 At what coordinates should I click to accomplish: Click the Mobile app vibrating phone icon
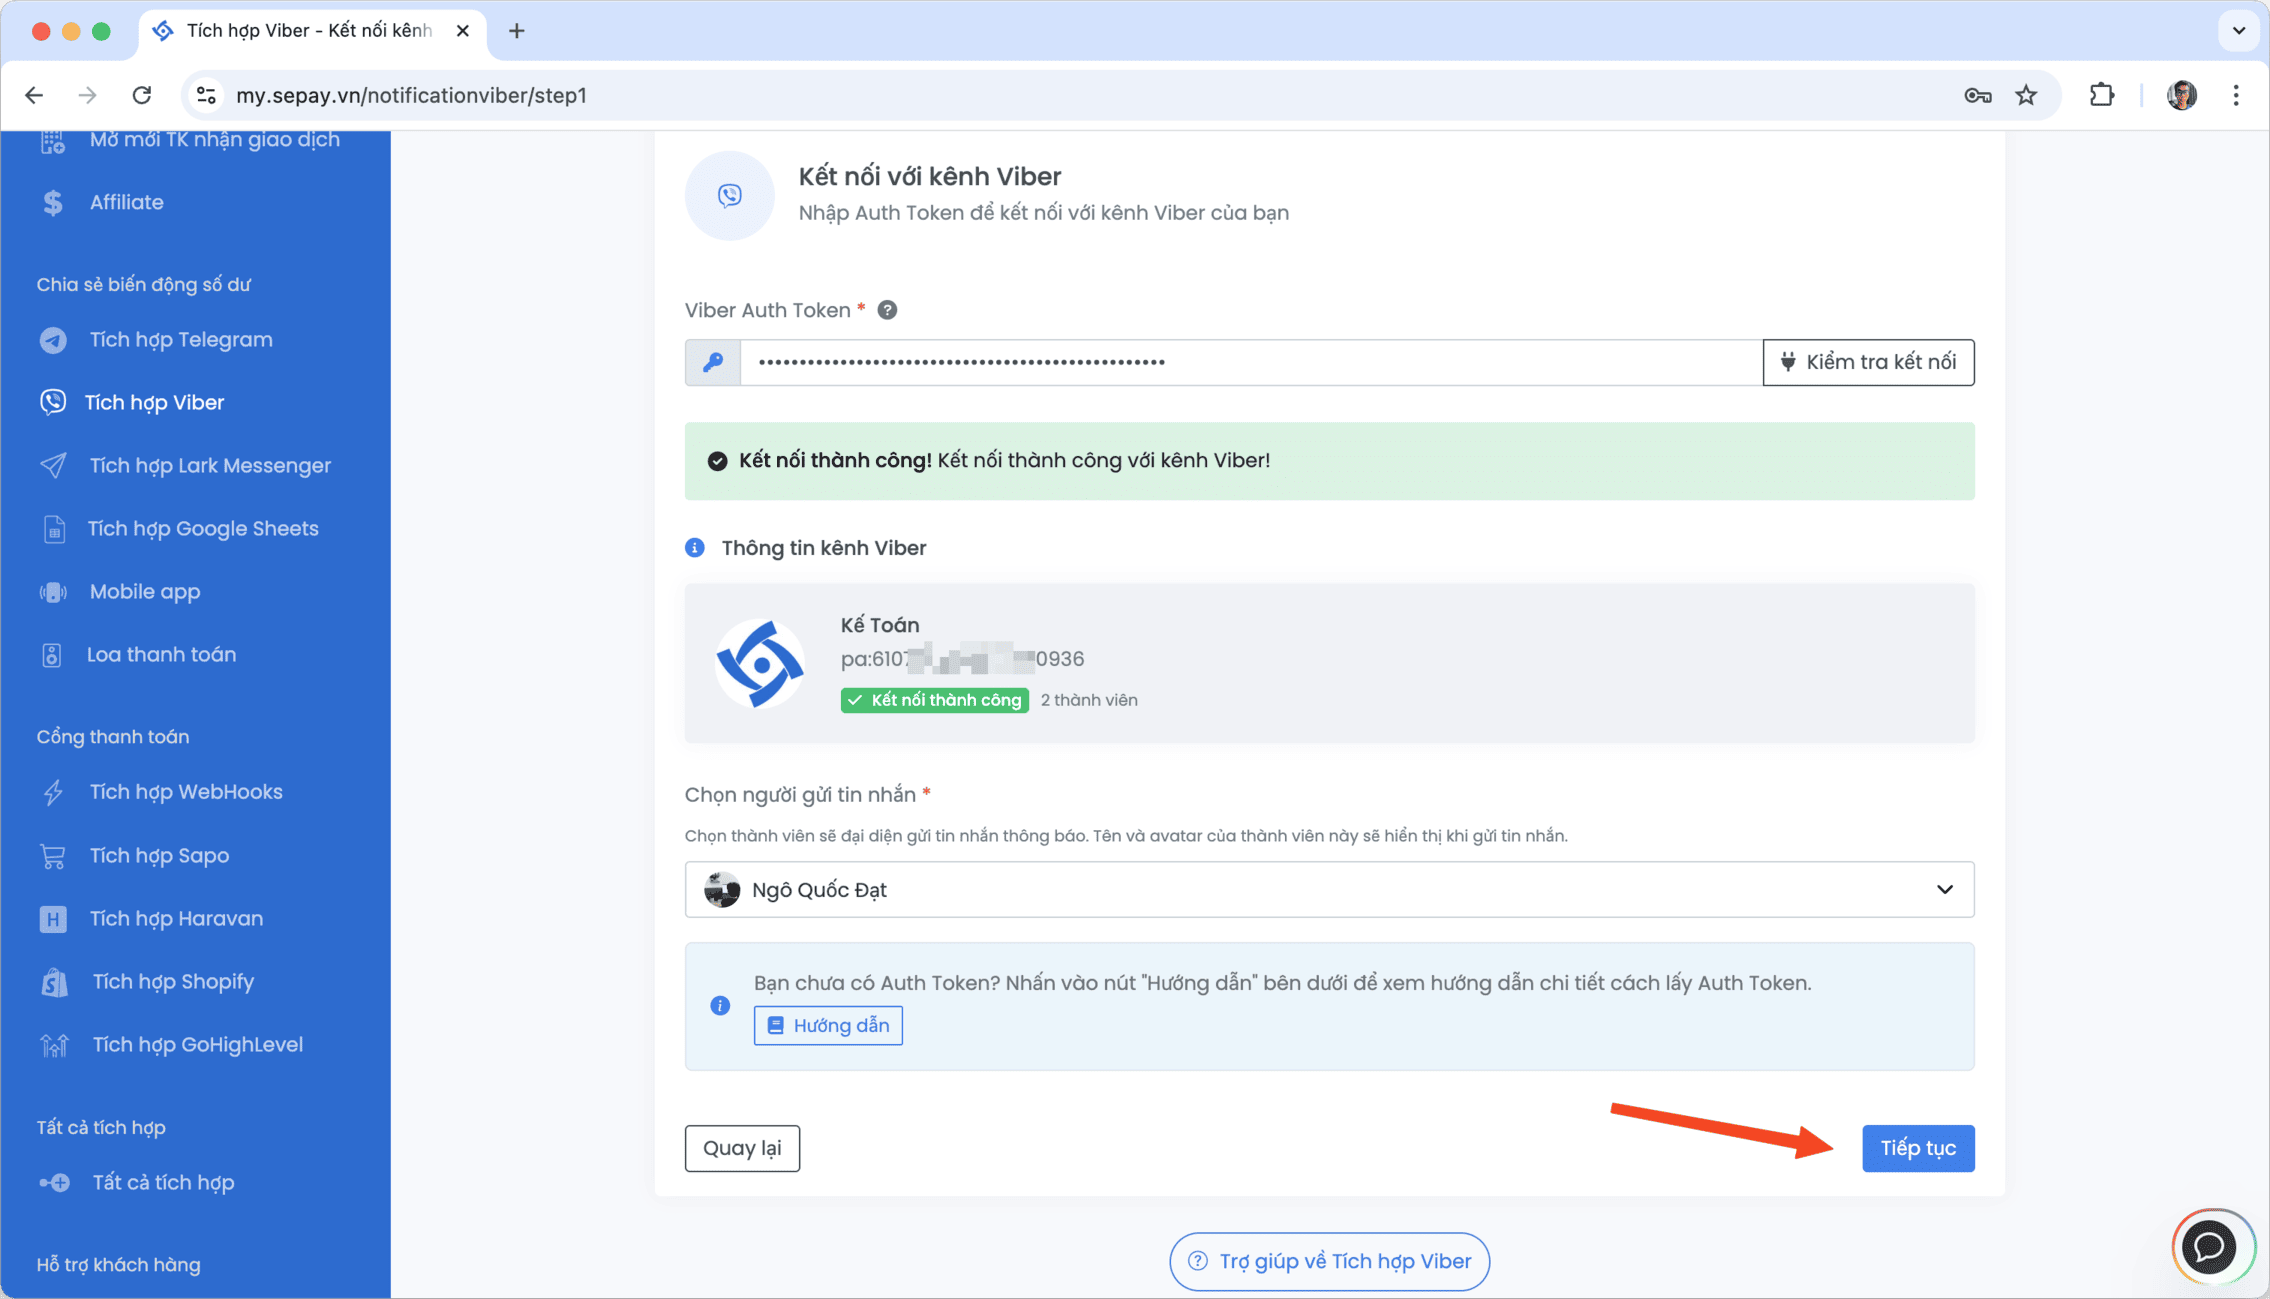click(53, 592)
